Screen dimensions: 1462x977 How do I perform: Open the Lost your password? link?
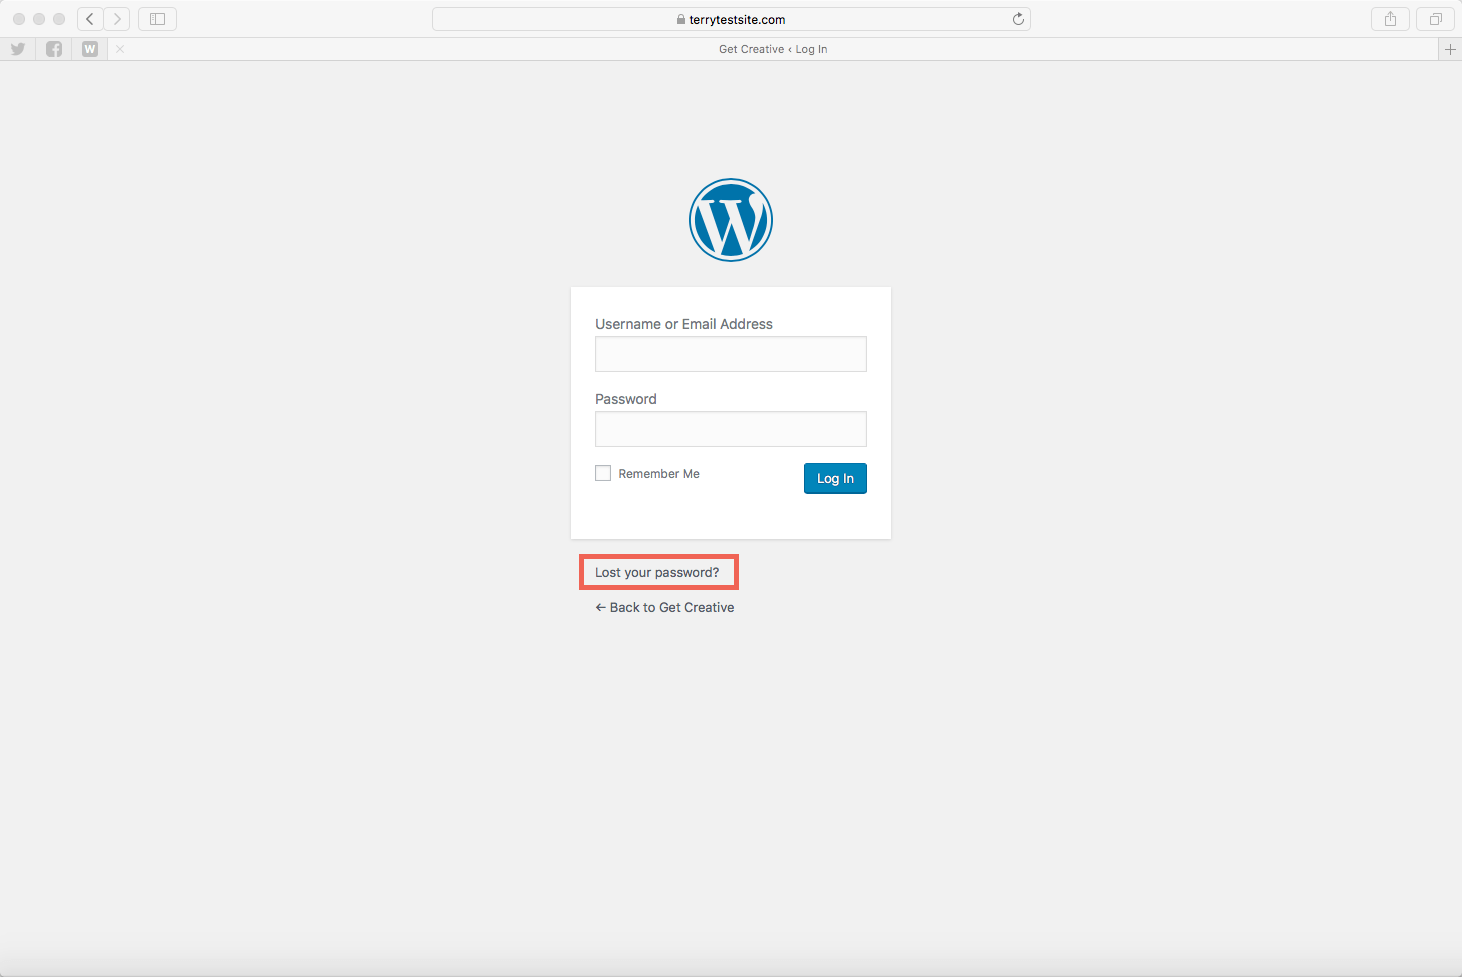[657, 572]
